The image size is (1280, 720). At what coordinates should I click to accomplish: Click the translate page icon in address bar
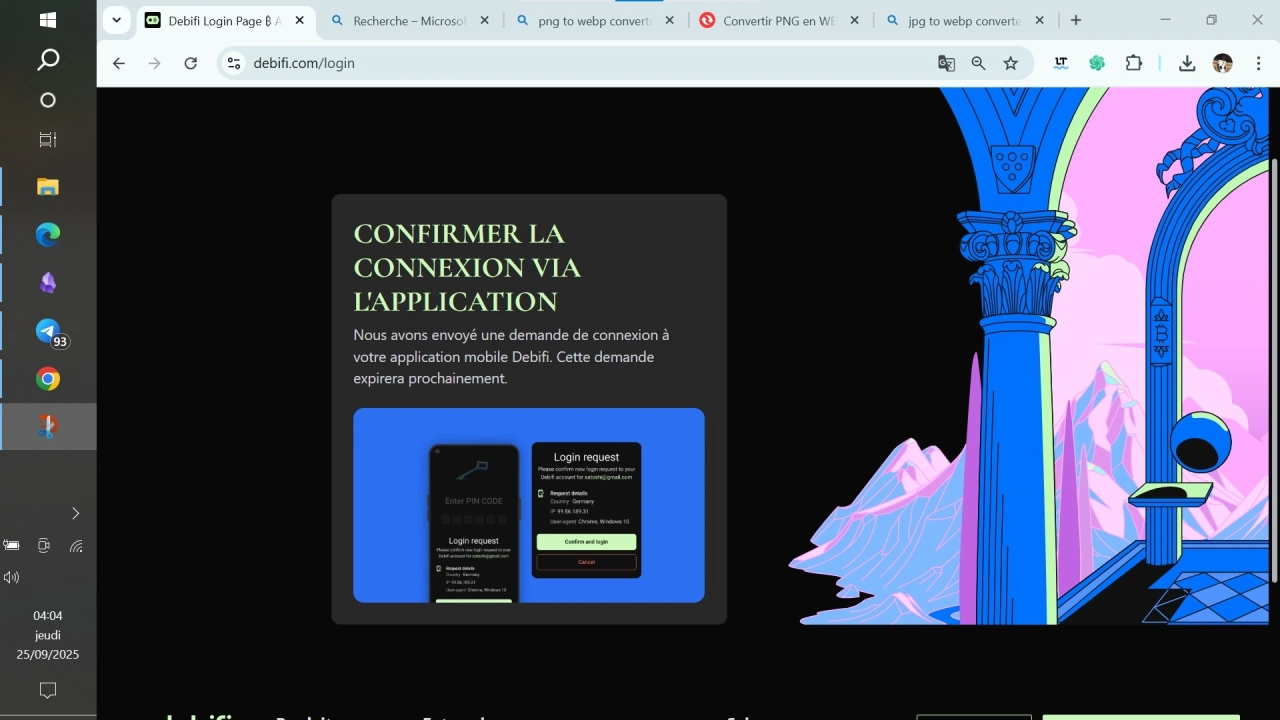coord(946,63)
